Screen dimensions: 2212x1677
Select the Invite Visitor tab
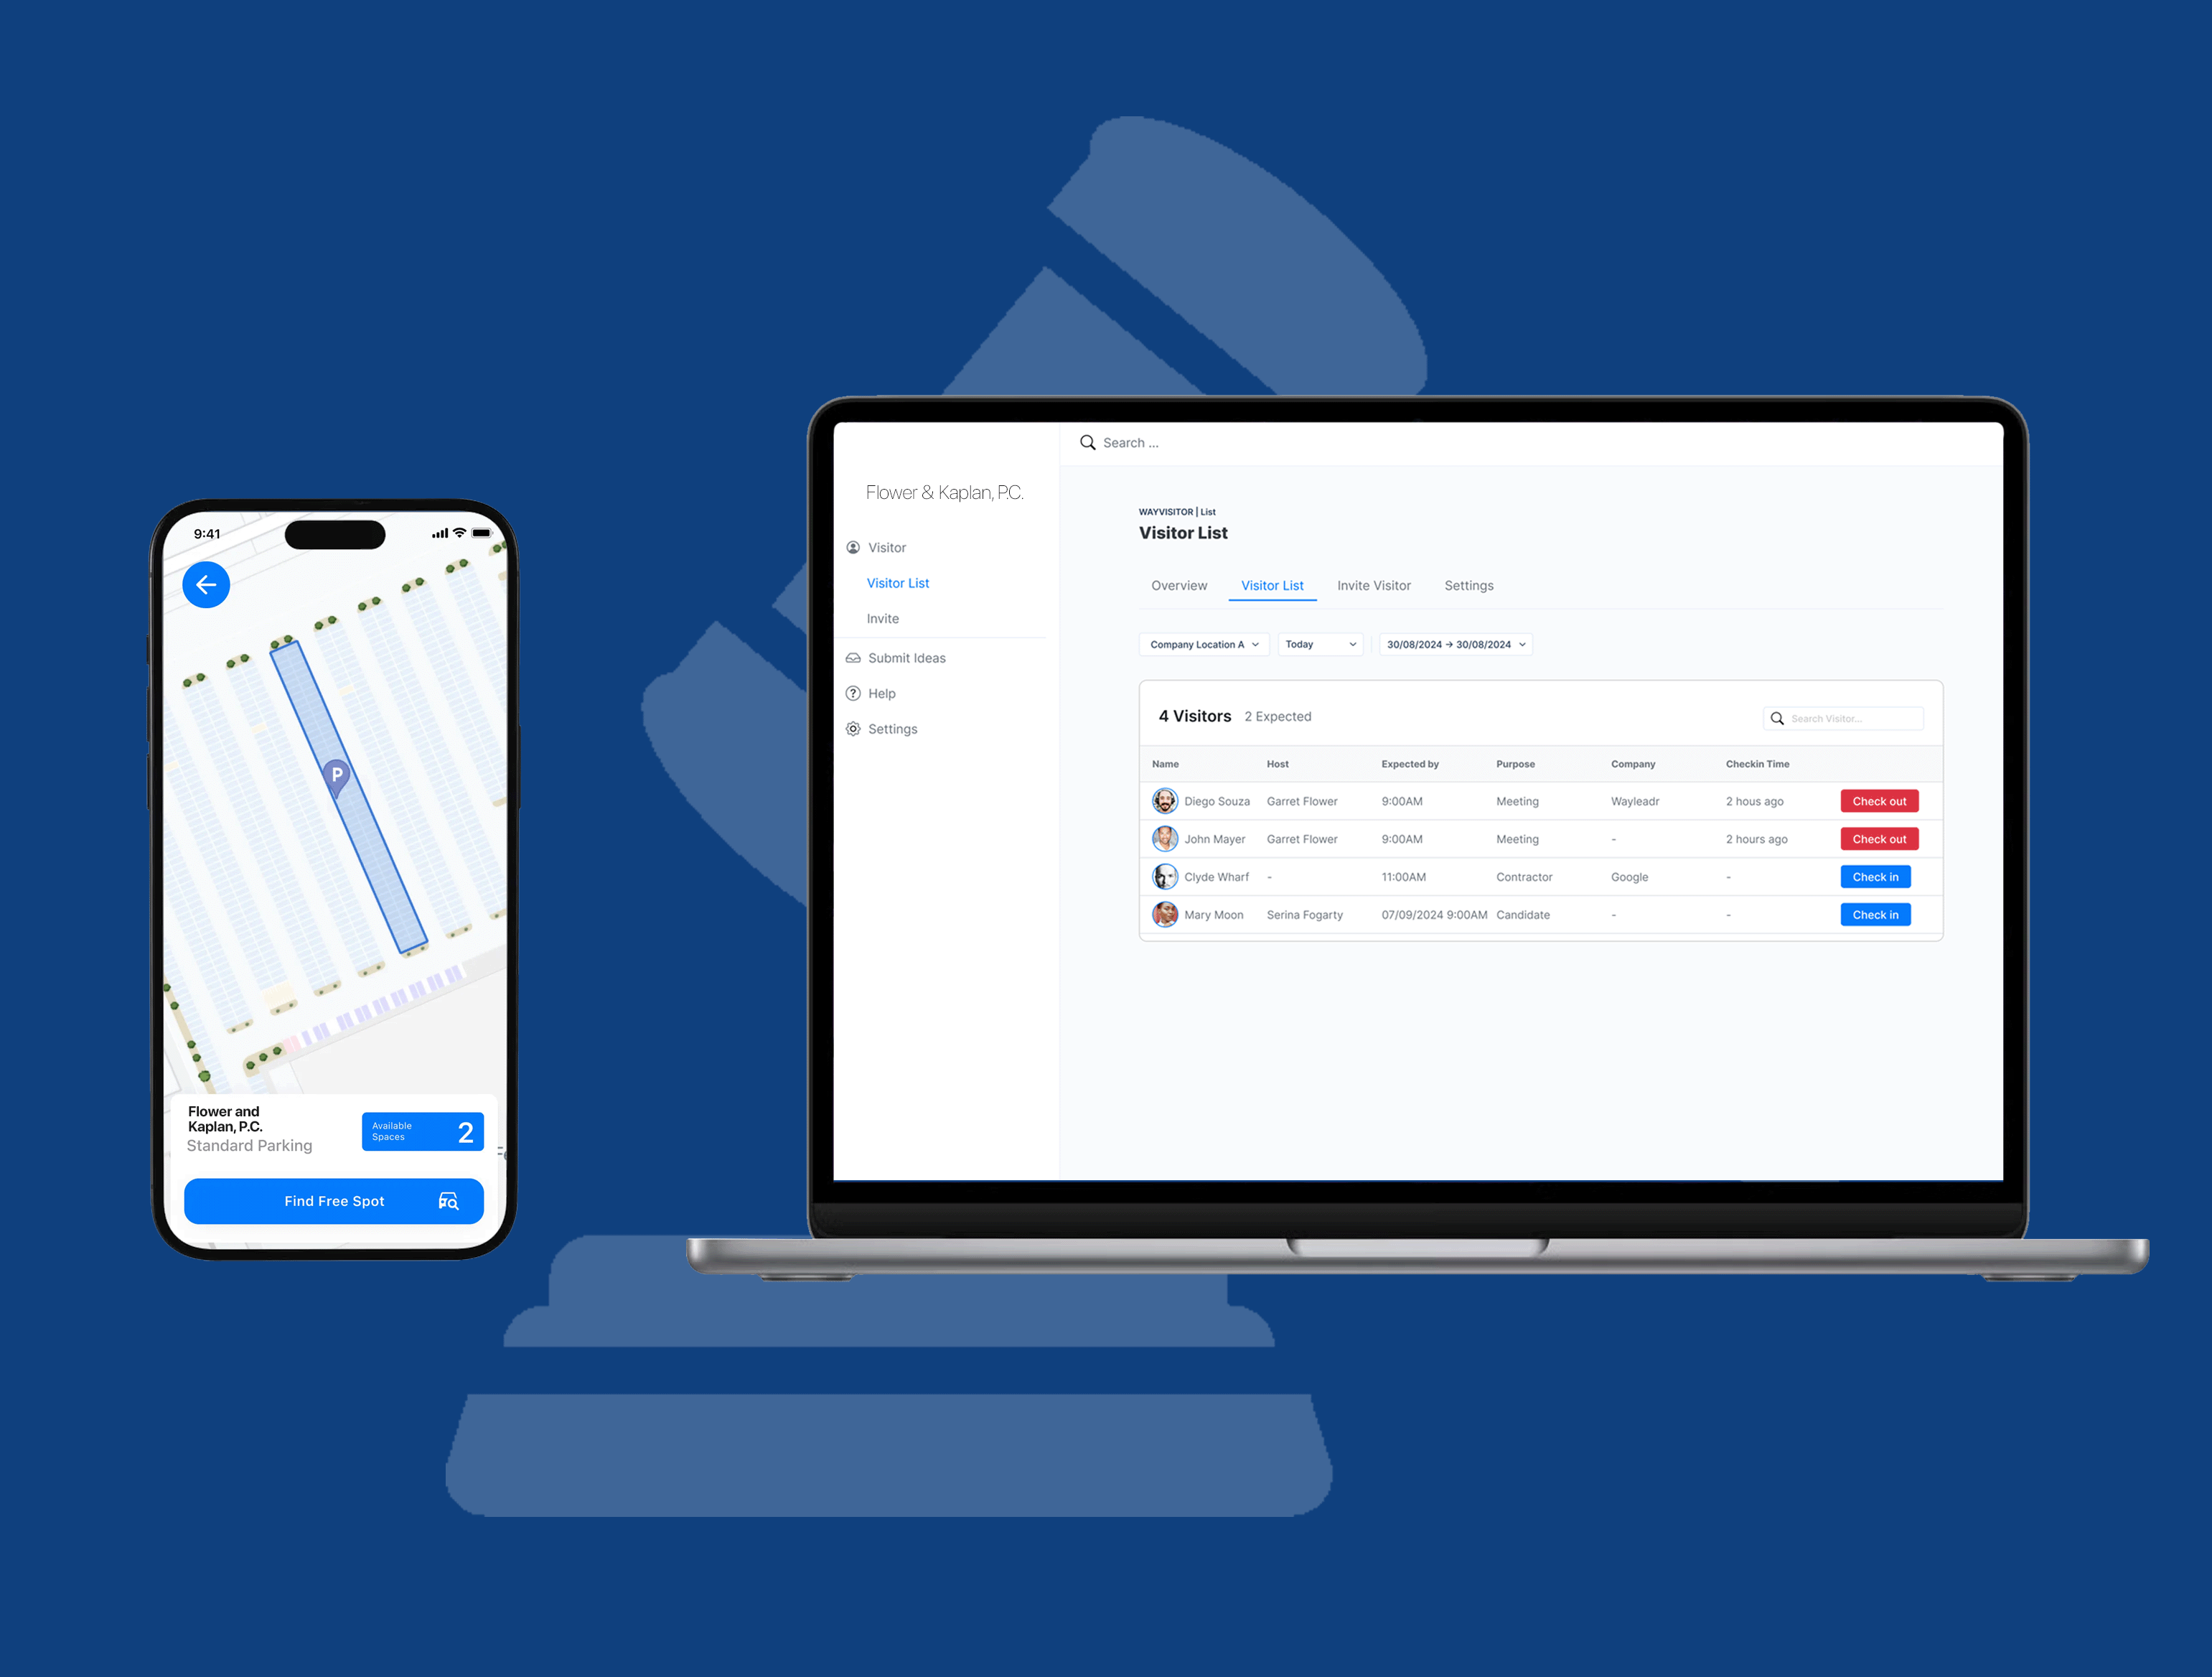pos(1374,585)
